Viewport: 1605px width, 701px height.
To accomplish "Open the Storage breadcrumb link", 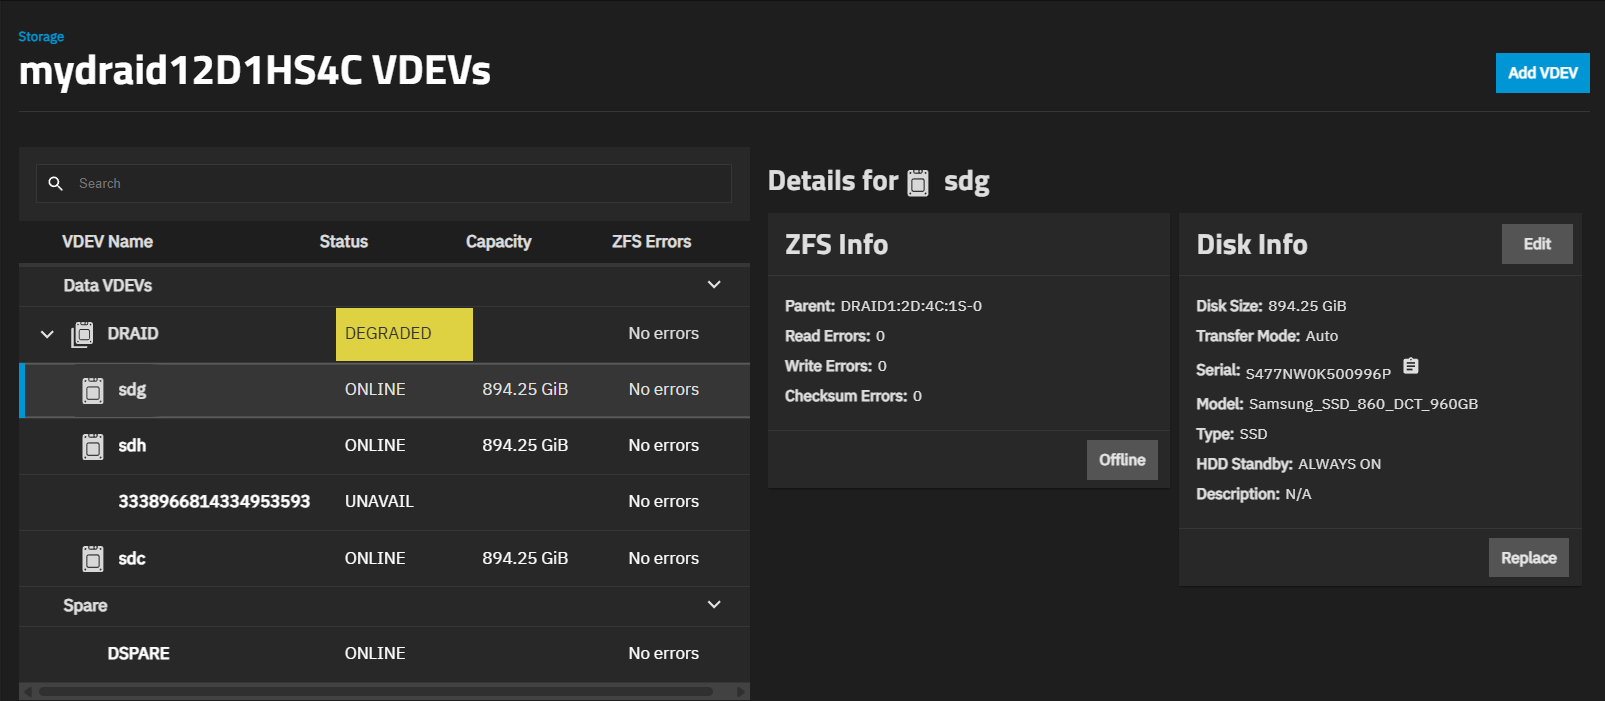I will tap(41, 36).
